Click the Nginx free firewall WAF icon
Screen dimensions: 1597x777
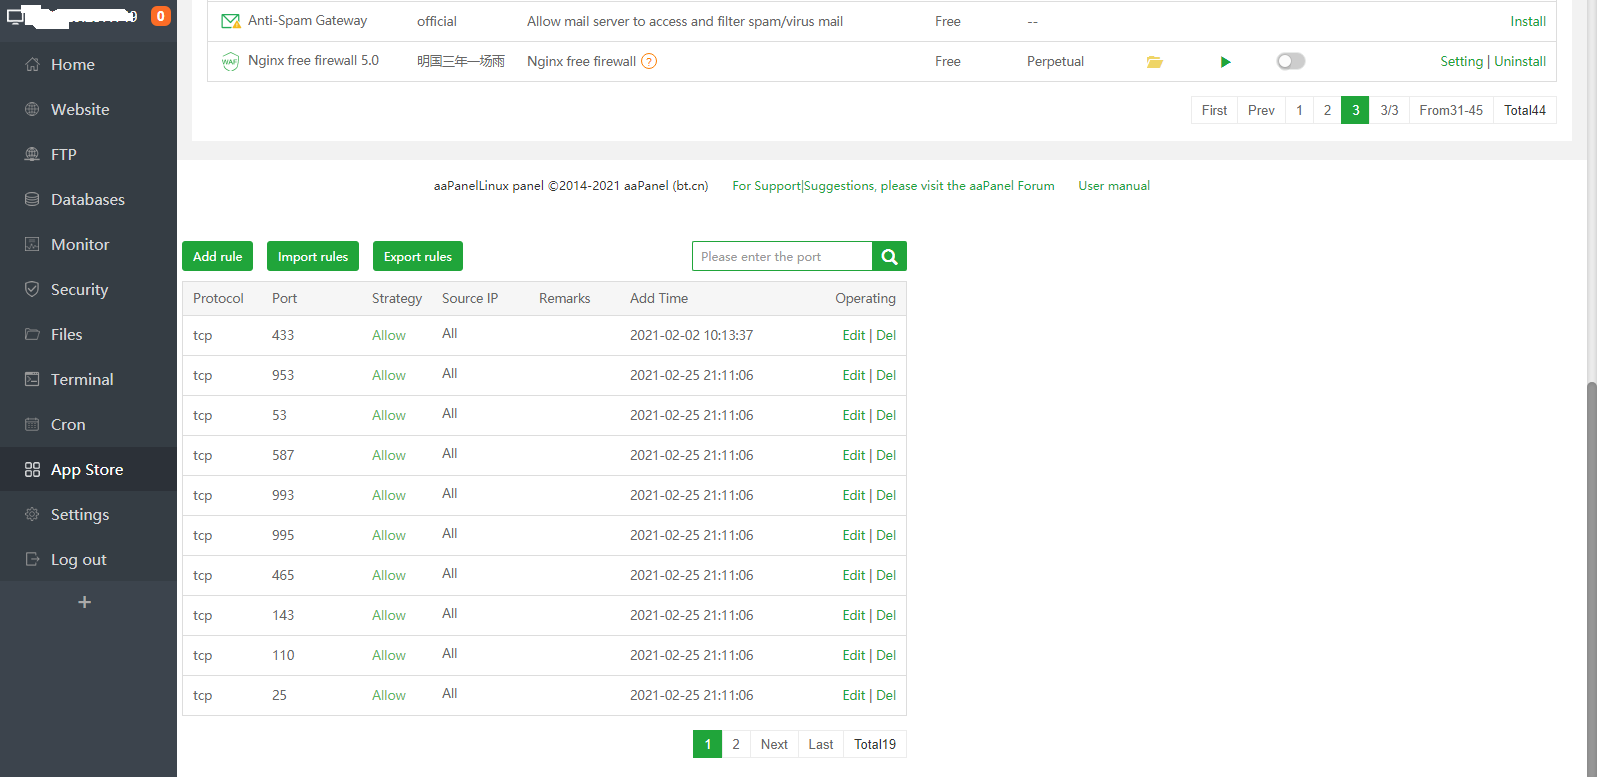coord(230,62)
